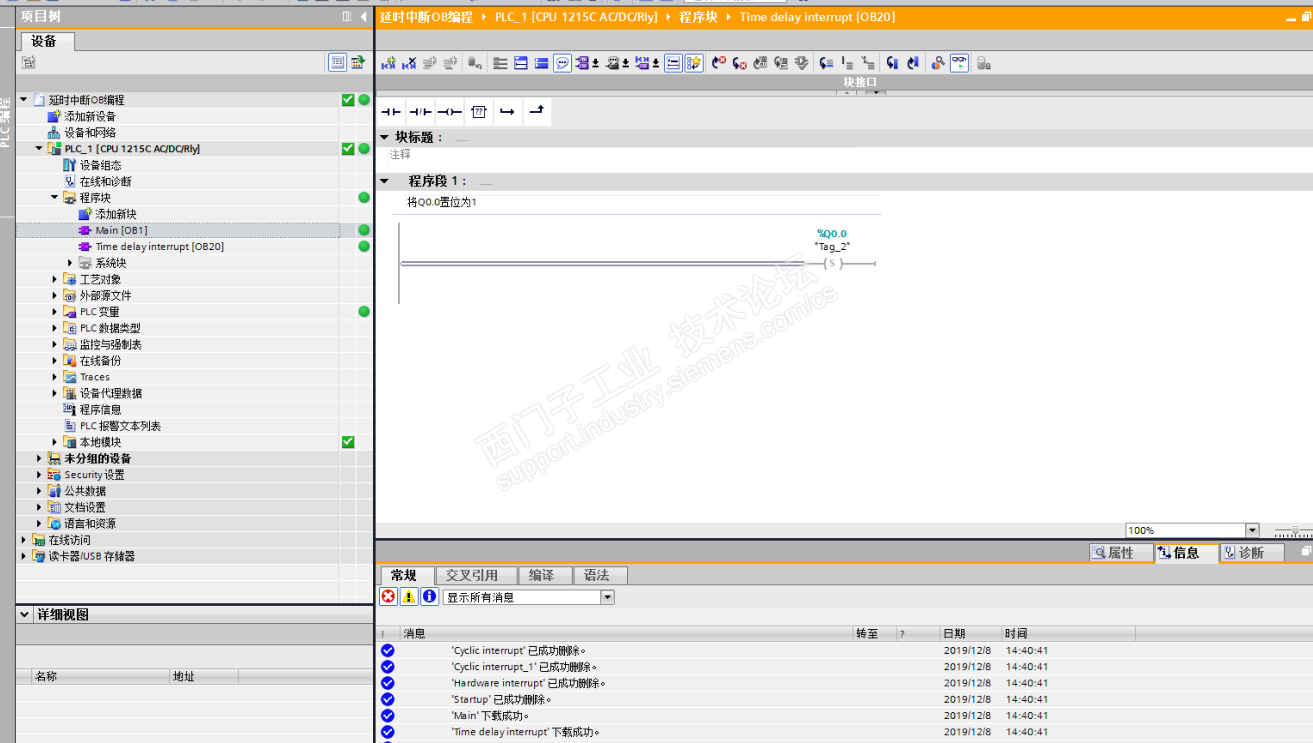This screenshot has width=1313, height=743.
Task: Switch to the 语法 syntax tab
Action: 598,575
